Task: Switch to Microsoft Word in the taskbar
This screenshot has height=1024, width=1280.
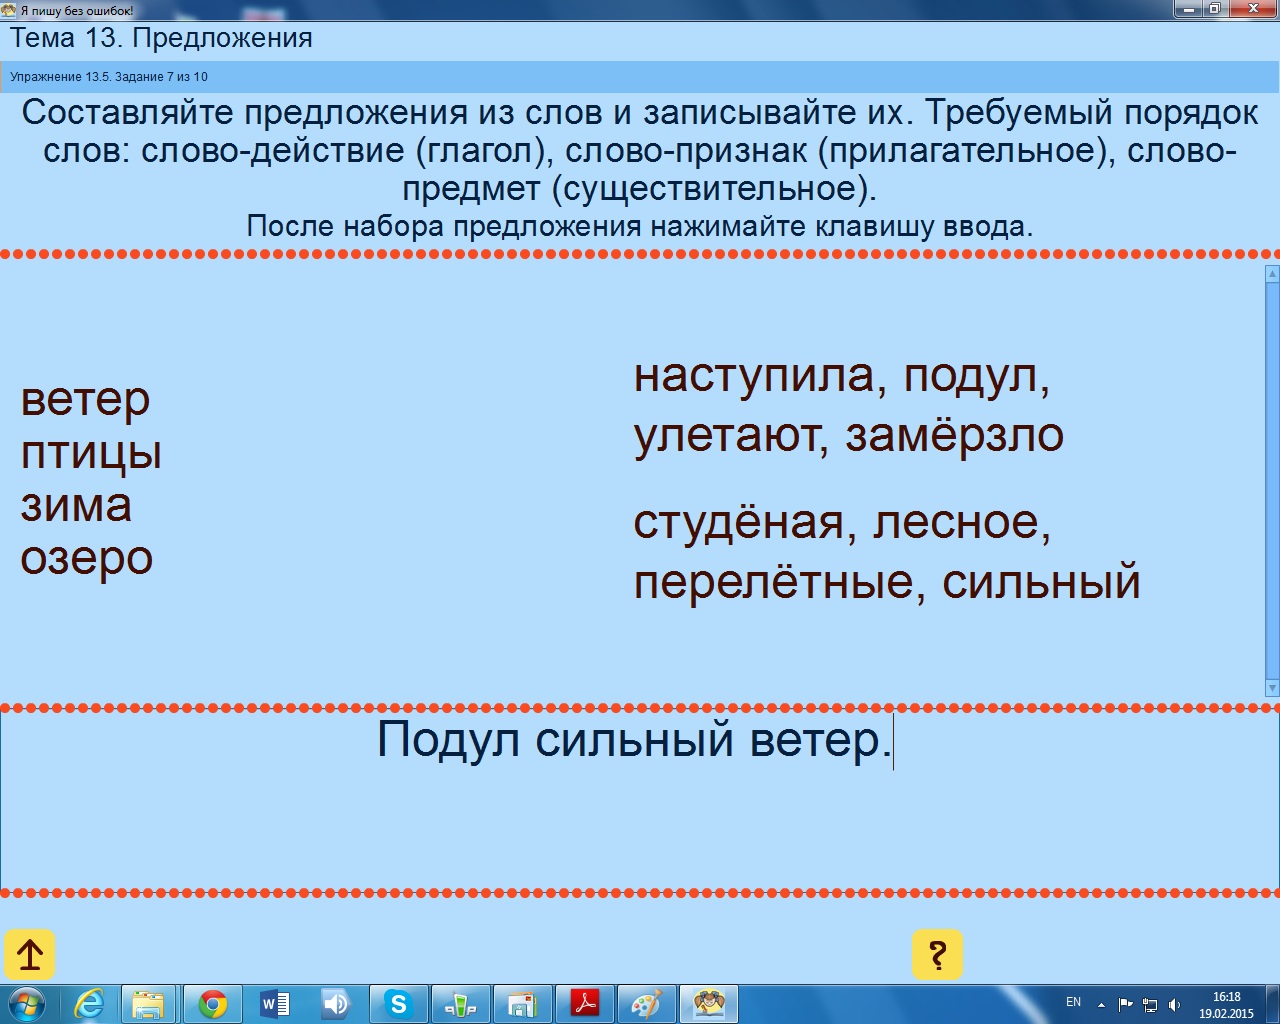Action: coord(274,1003)
